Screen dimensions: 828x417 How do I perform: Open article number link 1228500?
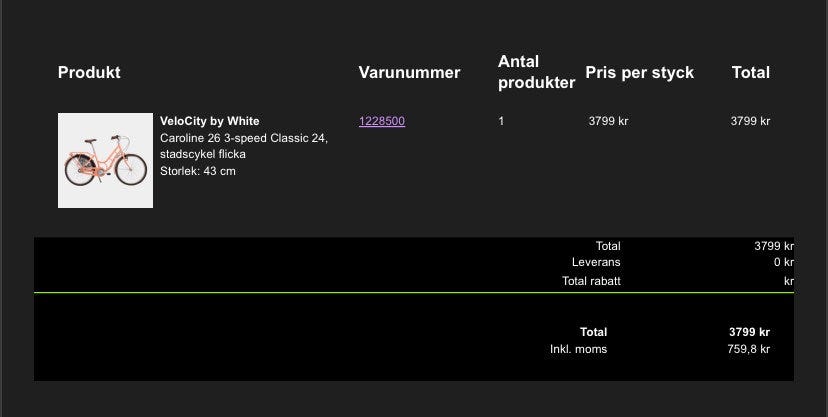coord(381,121)
